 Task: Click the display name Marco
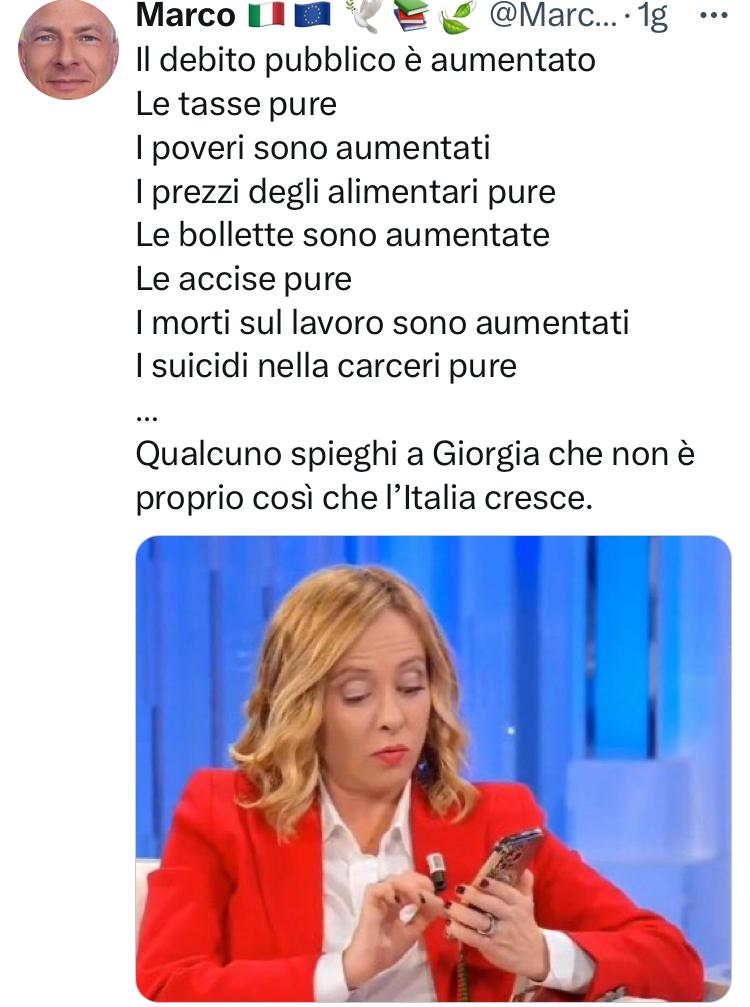pyautogui.click(x=186, y=15)
